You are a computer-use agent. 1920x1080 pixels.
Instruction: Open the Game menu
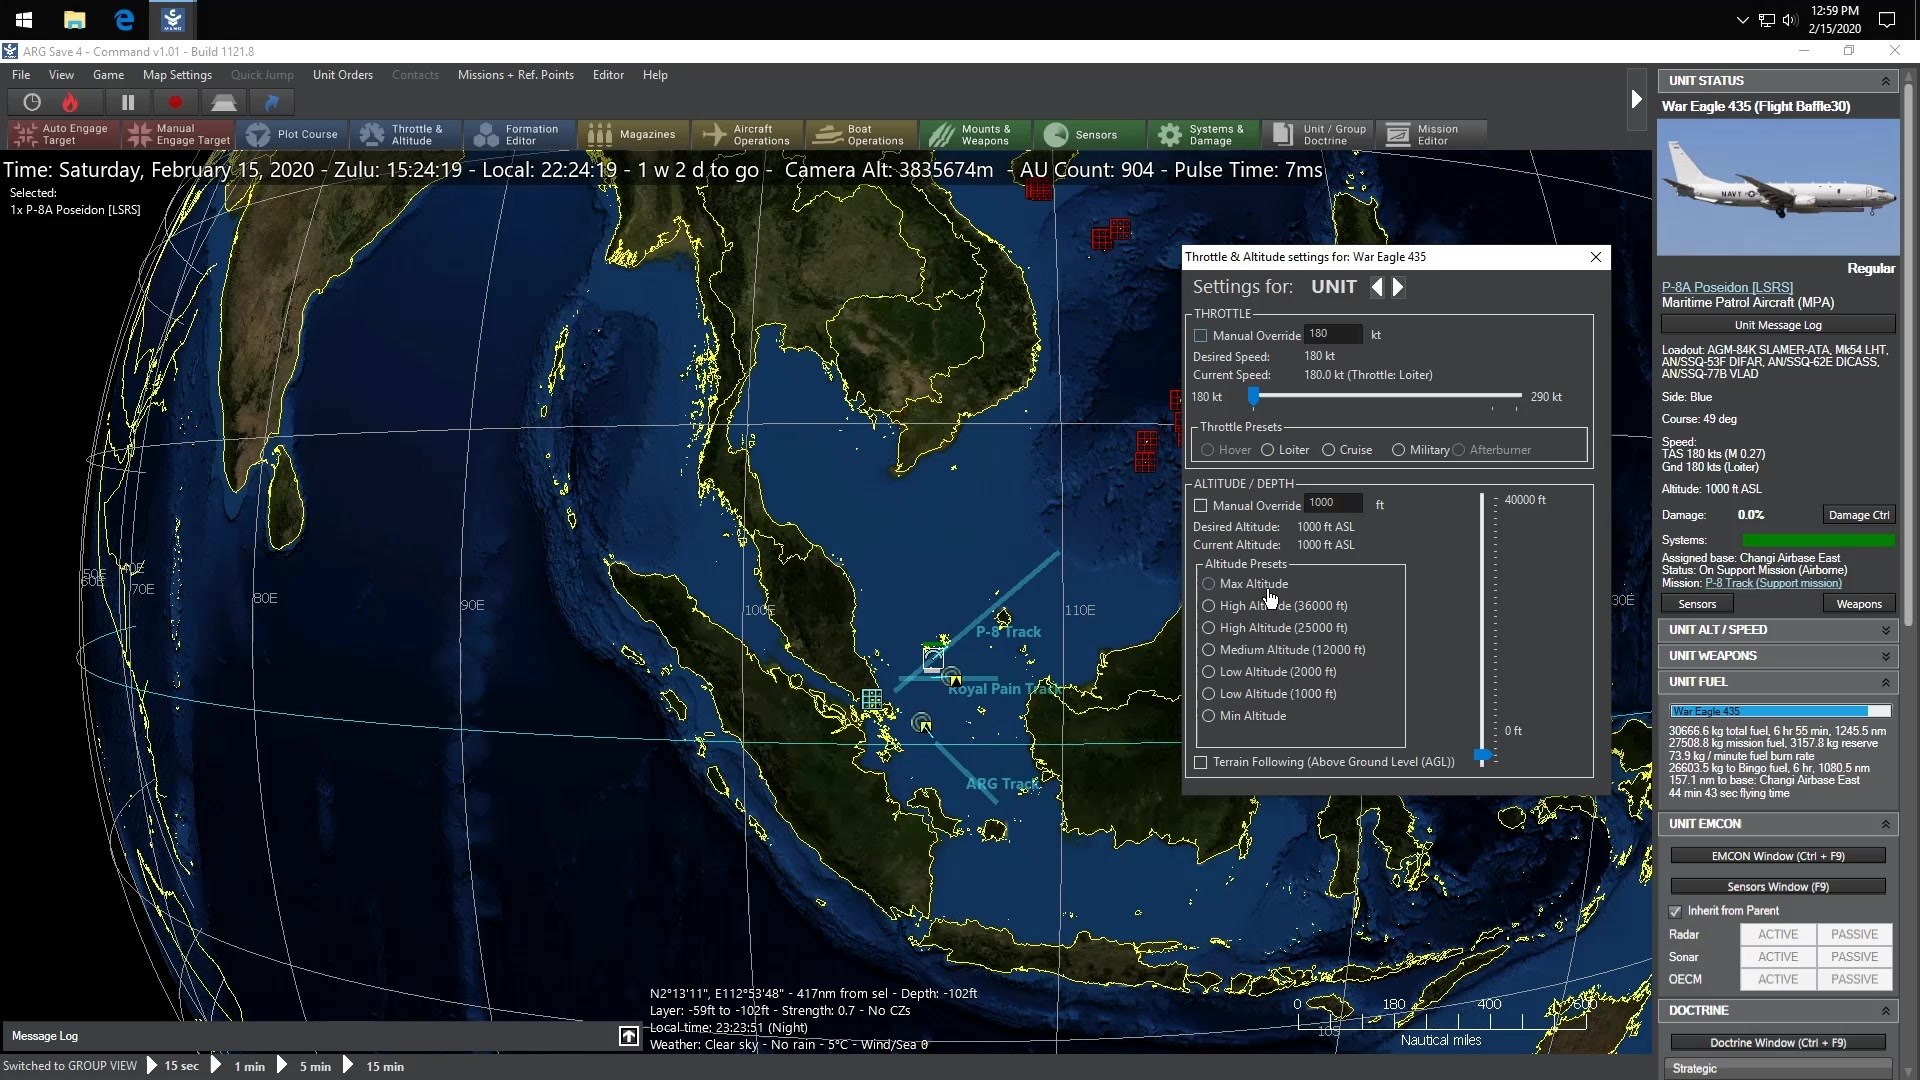pos(108,75)
